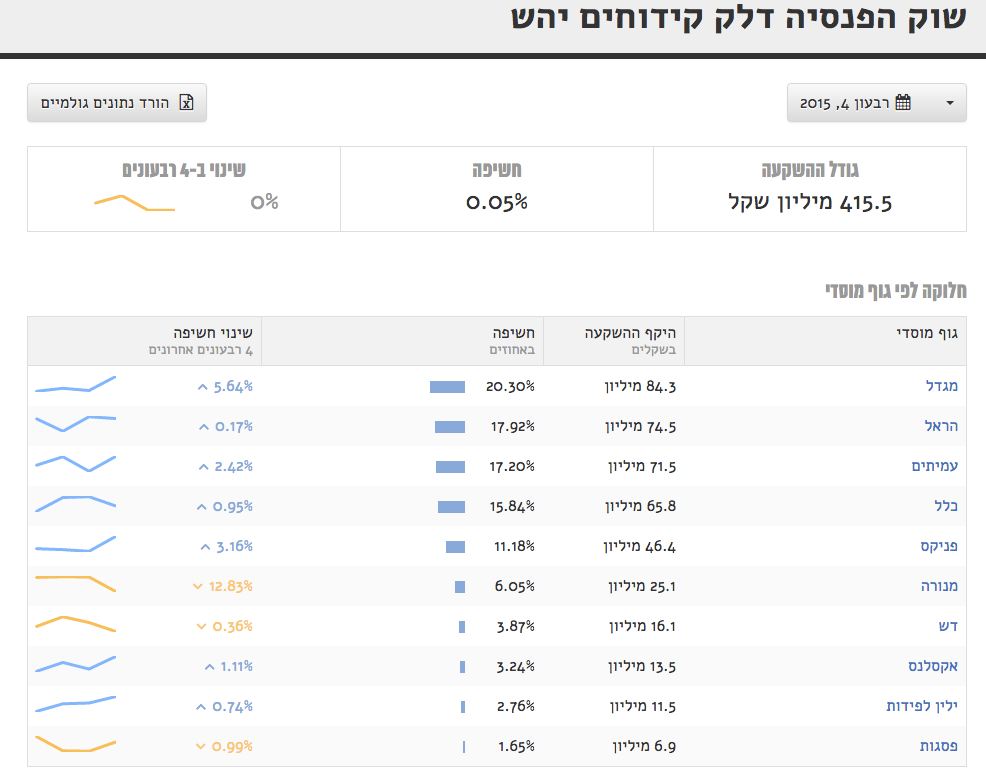Click the 17.20% exposure value
Viewport: 986px width, 776px height.
(x=512, y=467)
